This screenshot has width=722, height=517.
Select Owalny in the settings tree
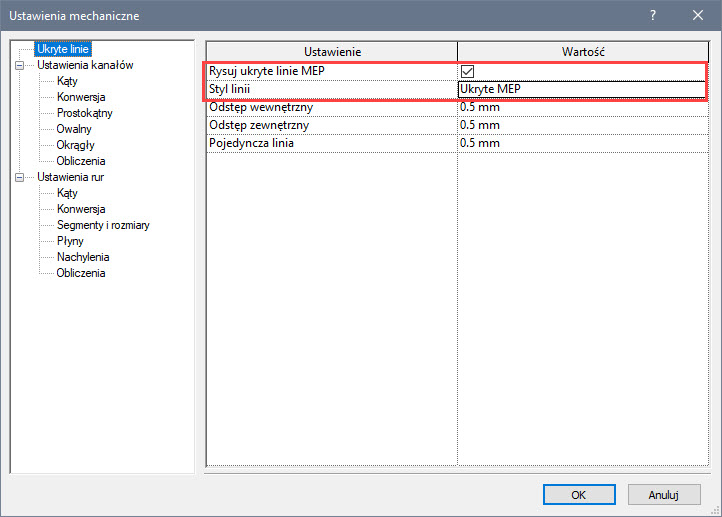[76, 129]
